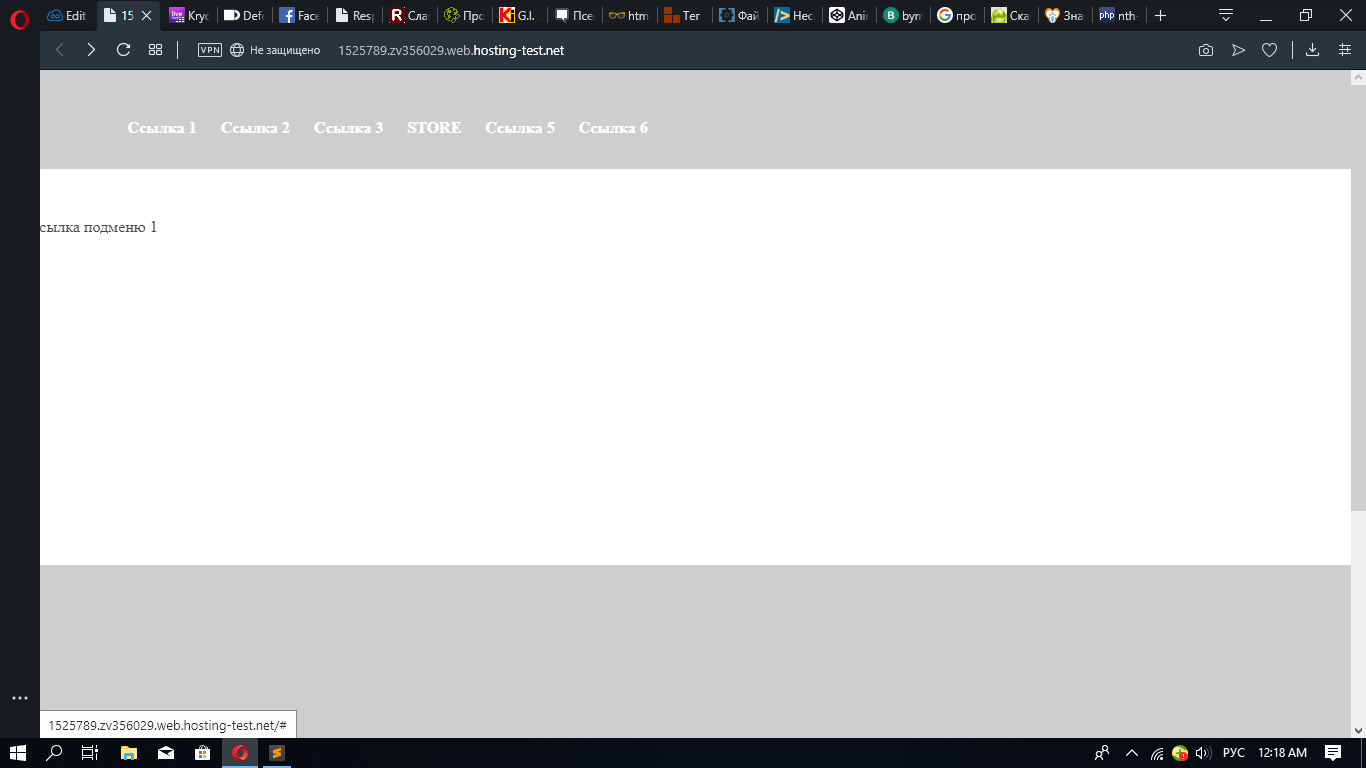
Task: Bookmark this page with the heart icon
Action: point(1269,50)
